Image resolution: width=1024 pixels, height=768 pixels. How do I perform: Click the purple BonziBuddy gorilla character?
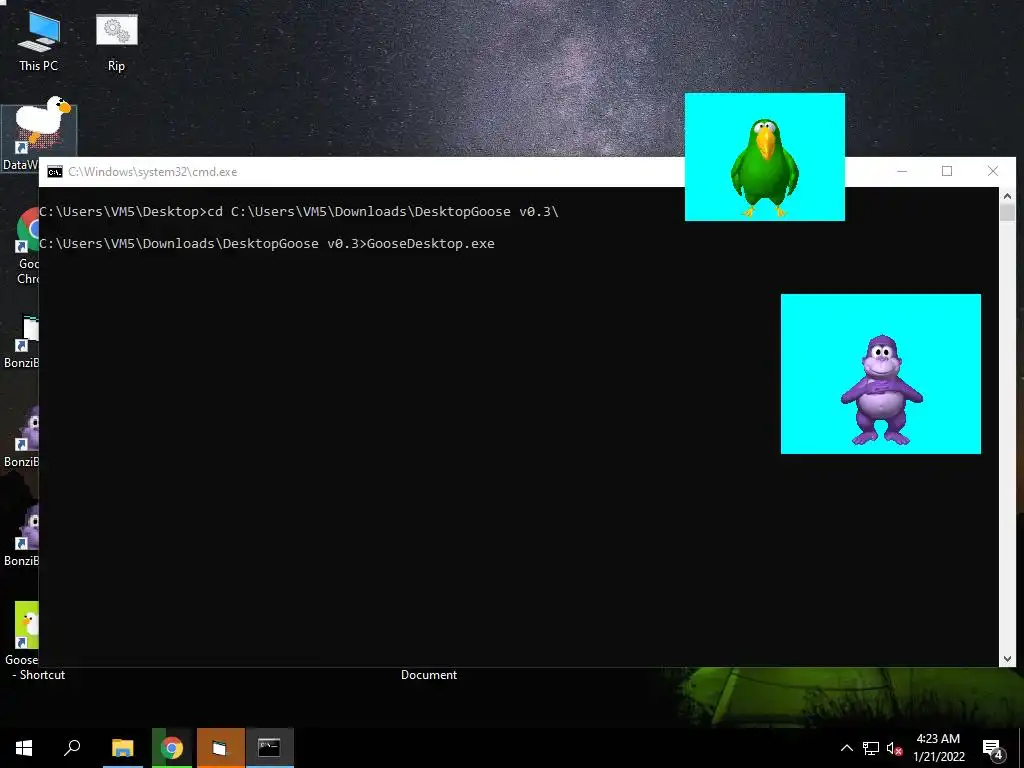point(881,389)
